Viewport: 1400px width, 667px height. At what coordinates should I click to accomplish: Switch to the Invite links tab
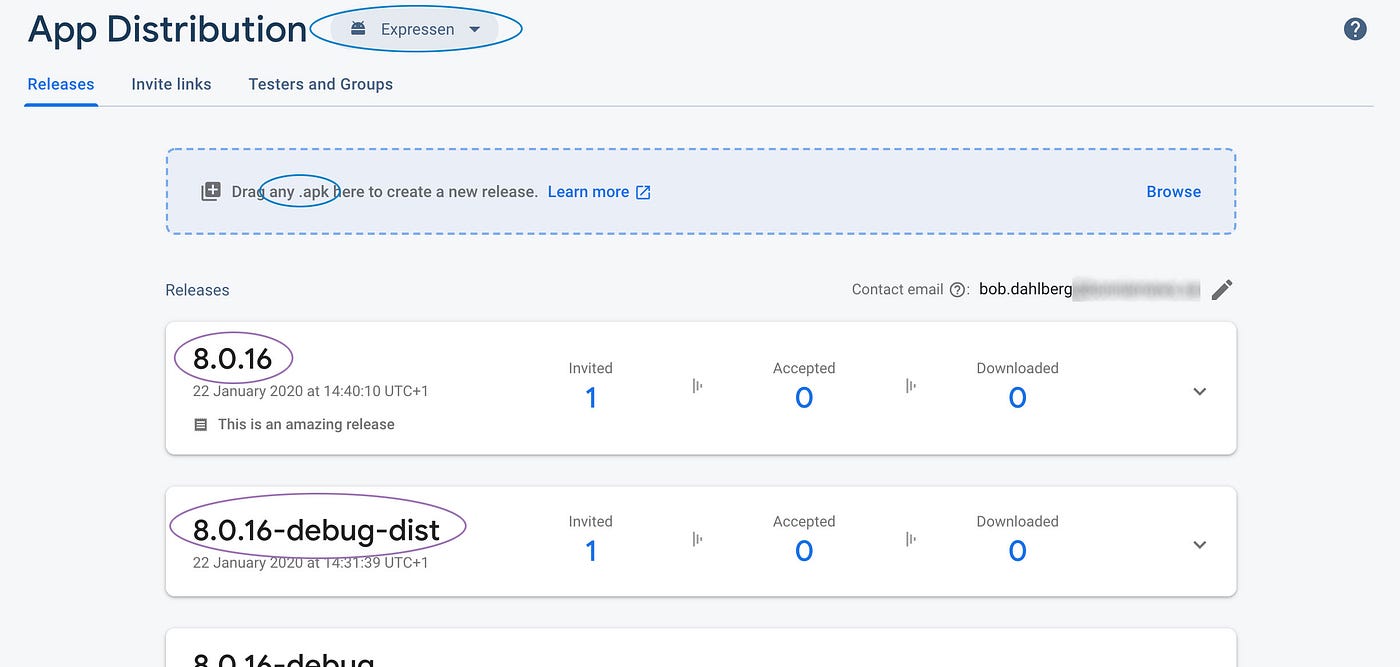coord(171,84)
